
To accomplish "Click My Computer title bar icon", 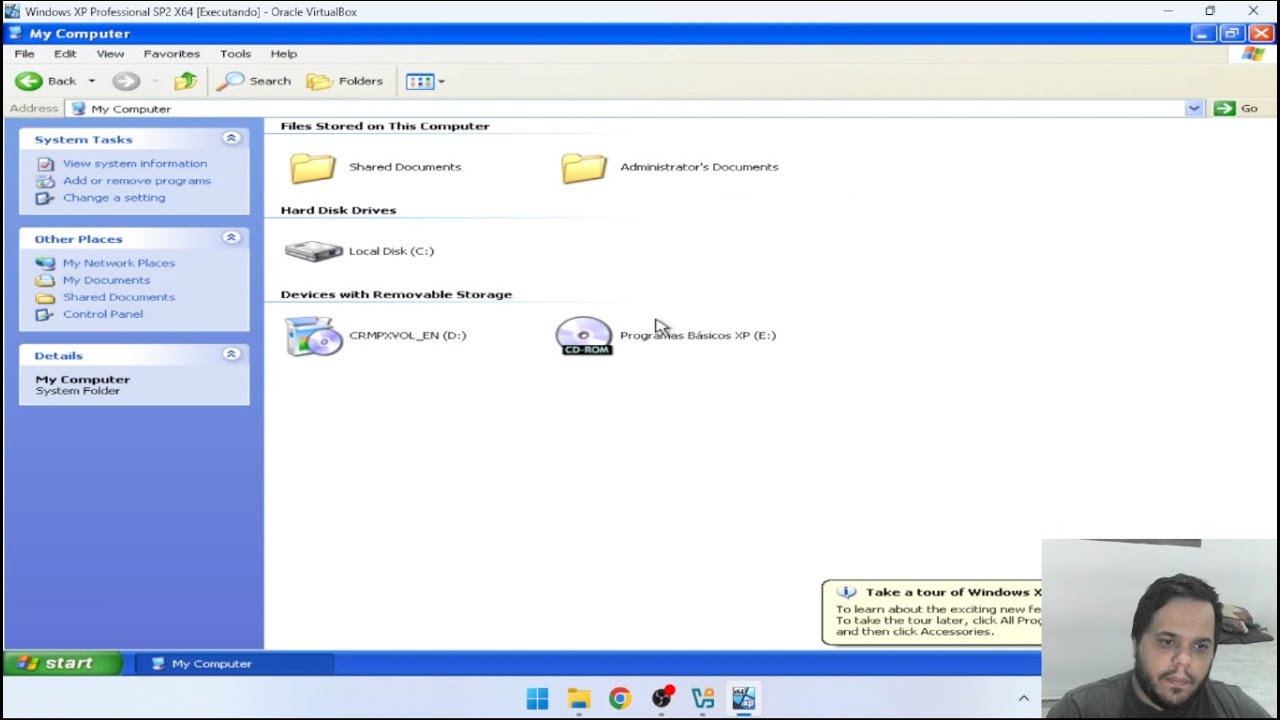I will point(15,33).
